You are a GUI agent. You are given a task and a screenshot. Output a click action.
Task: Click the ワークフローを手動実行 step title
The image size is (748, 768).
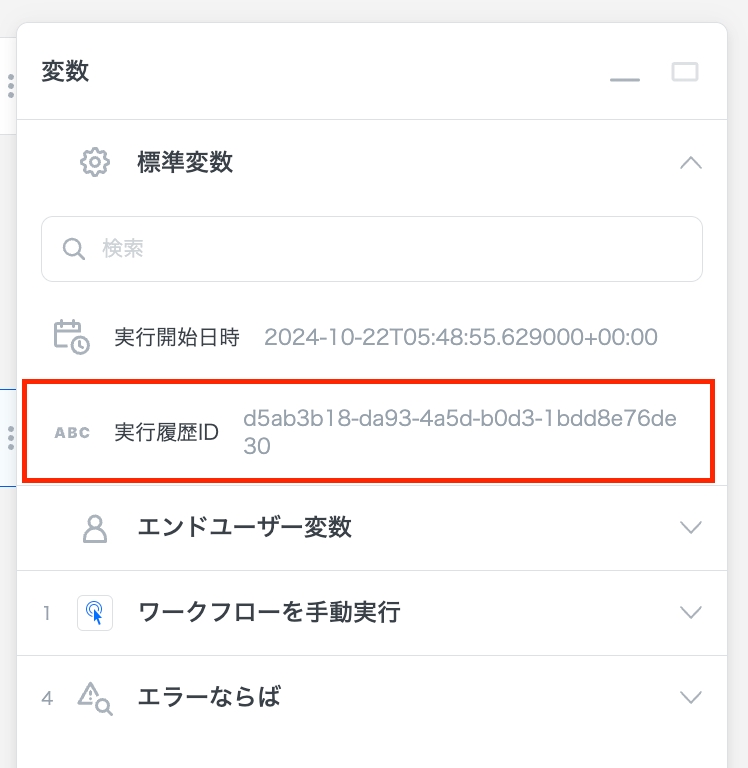click(x=269, y=612)
